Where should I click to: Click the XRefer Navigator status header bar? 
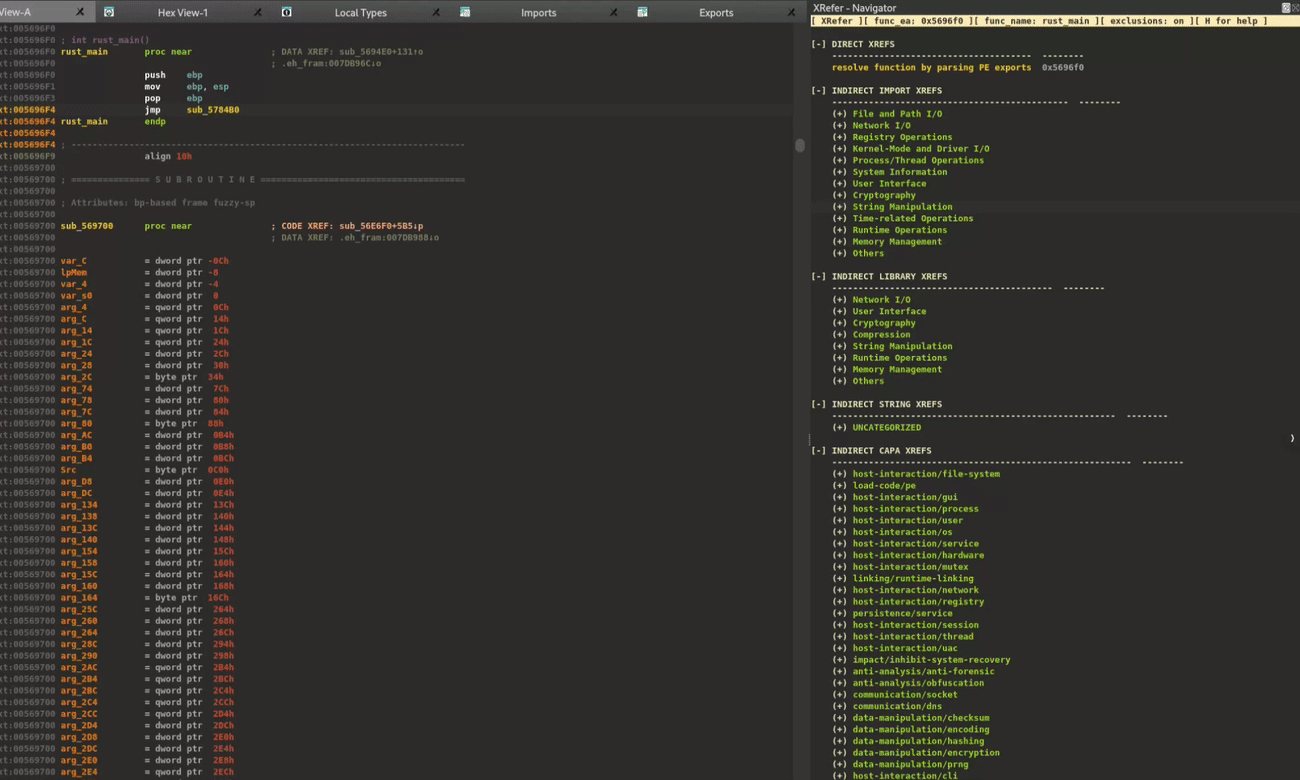[1054, 21]
